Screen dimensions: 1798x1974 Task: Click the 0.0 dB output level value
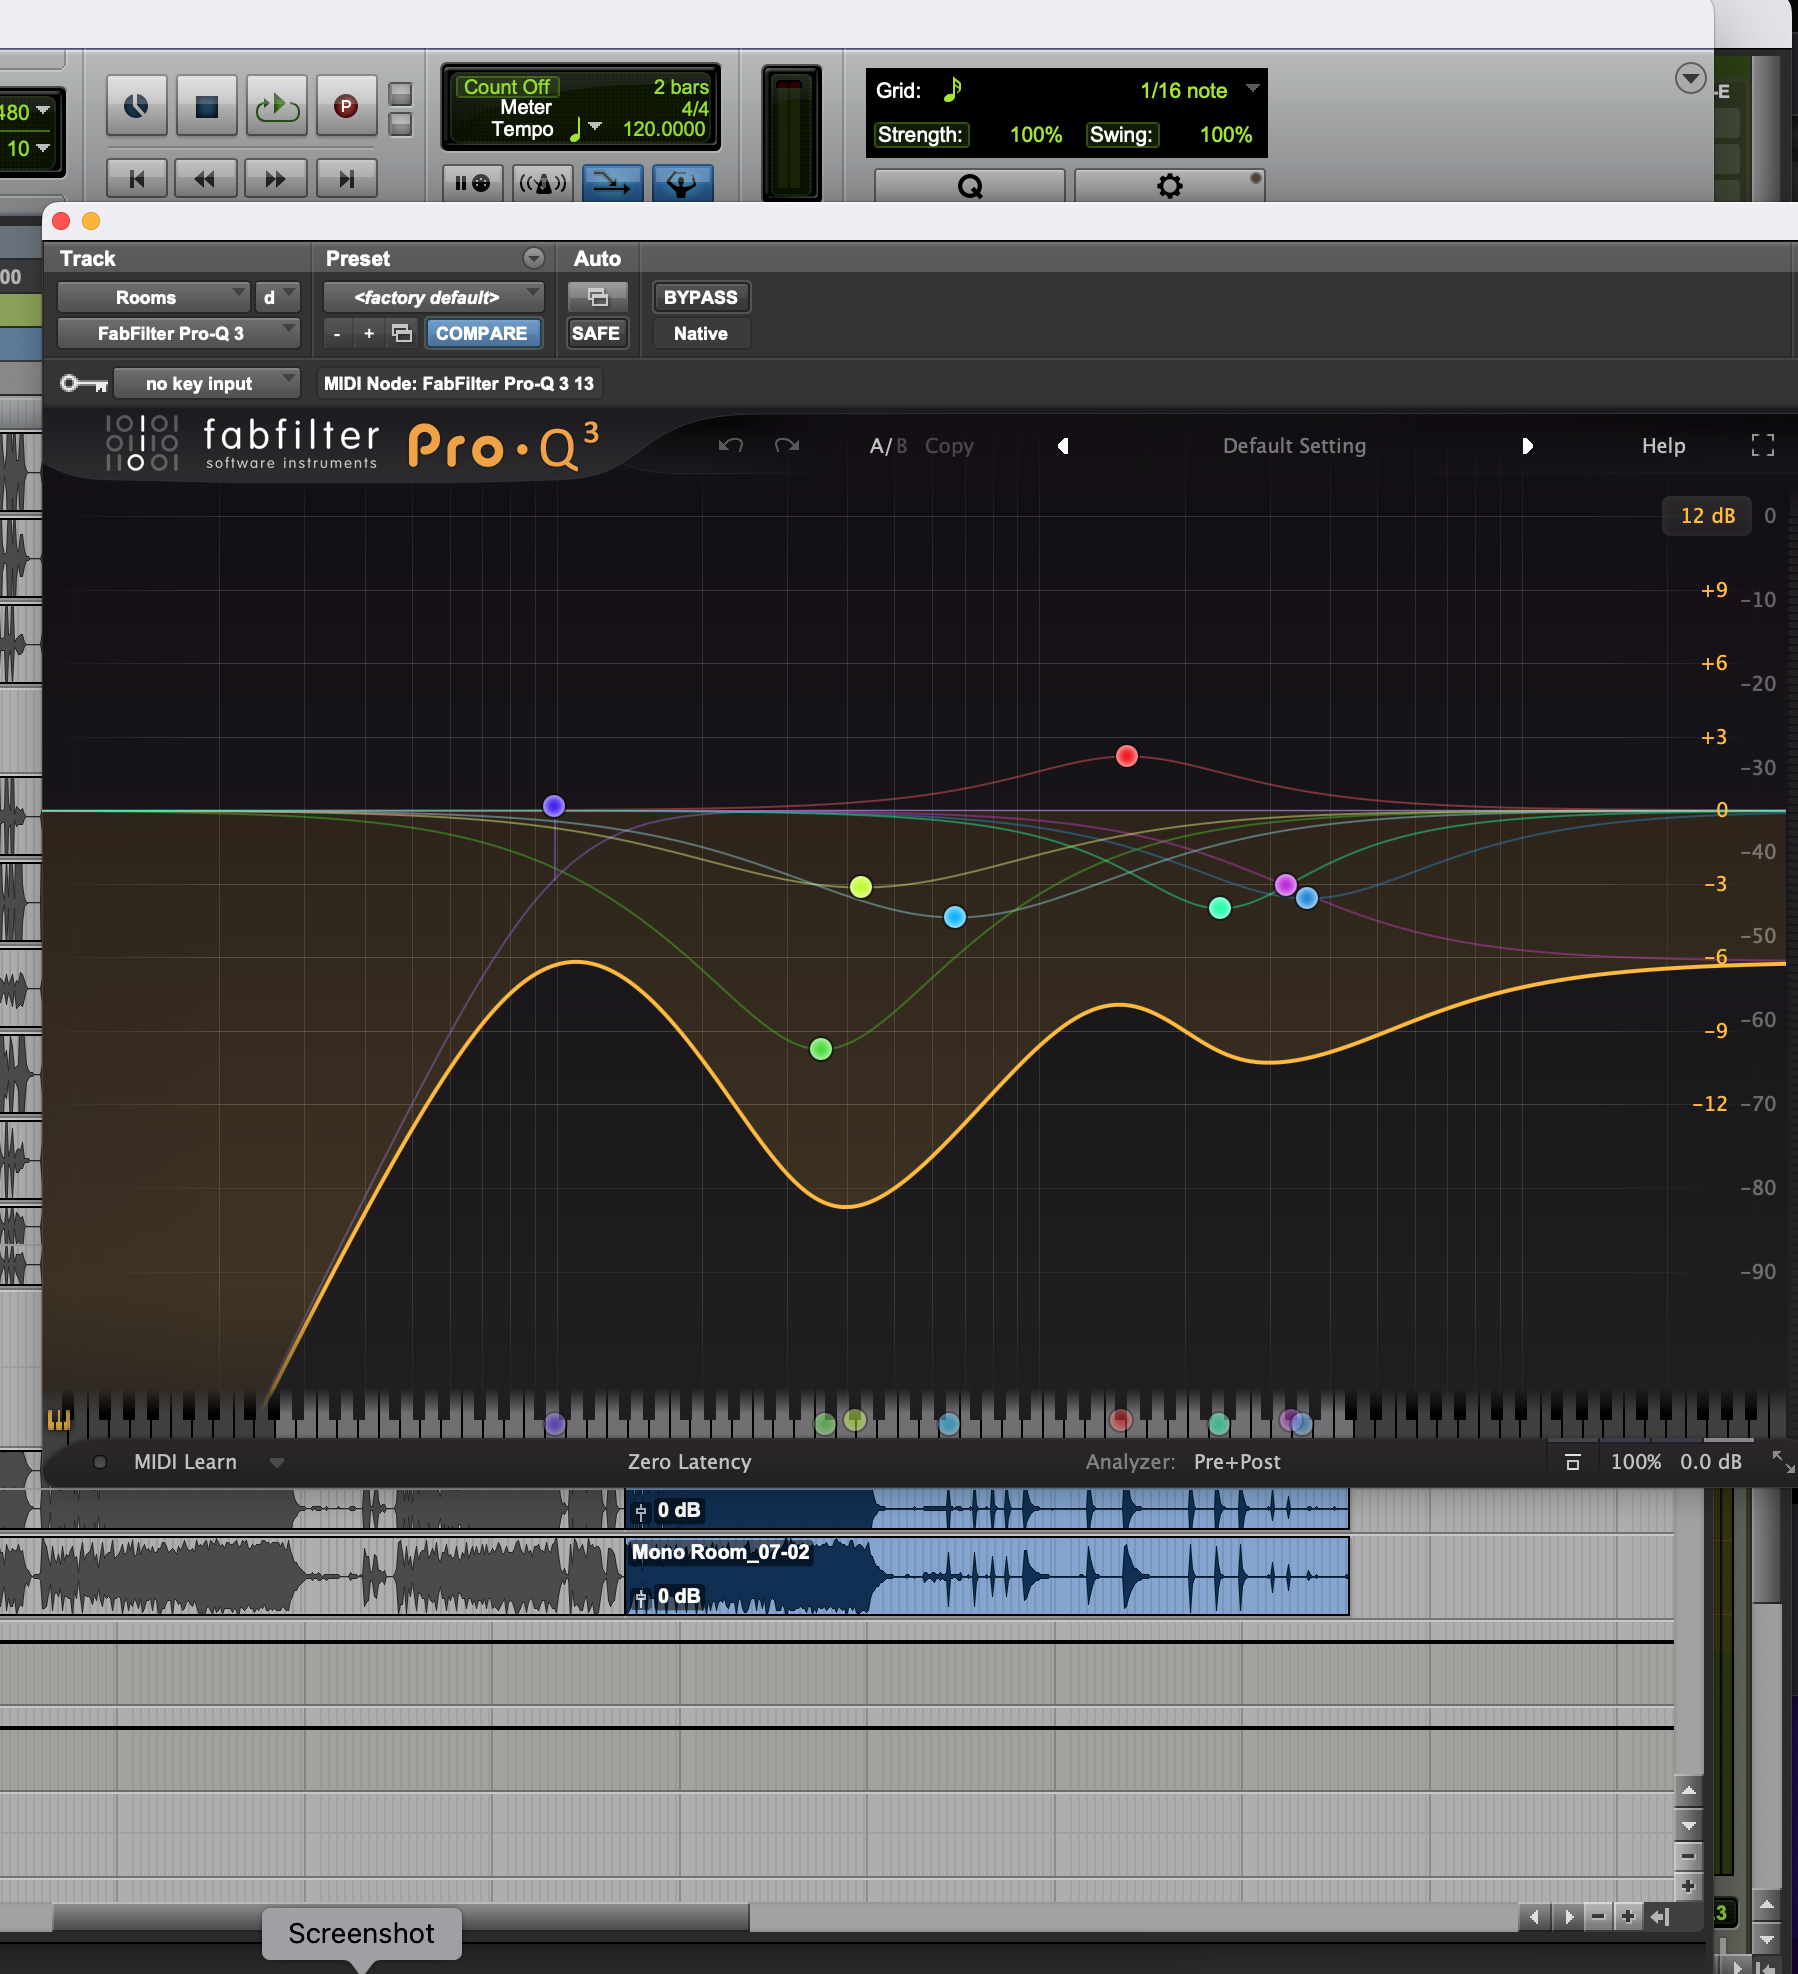coord(1710,1462)
